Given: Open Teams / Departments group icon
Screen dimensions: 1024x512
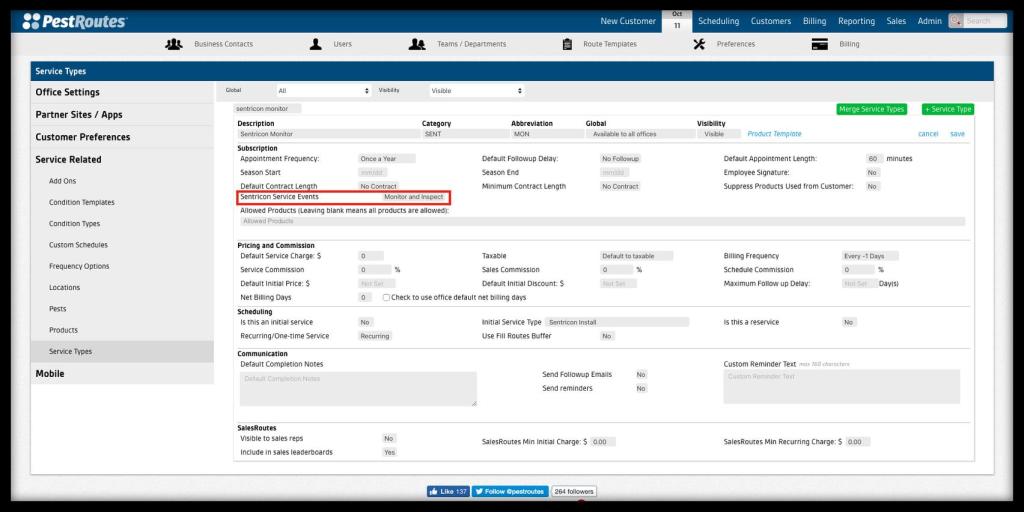Looking at the screenshot, I should (418, 44).
